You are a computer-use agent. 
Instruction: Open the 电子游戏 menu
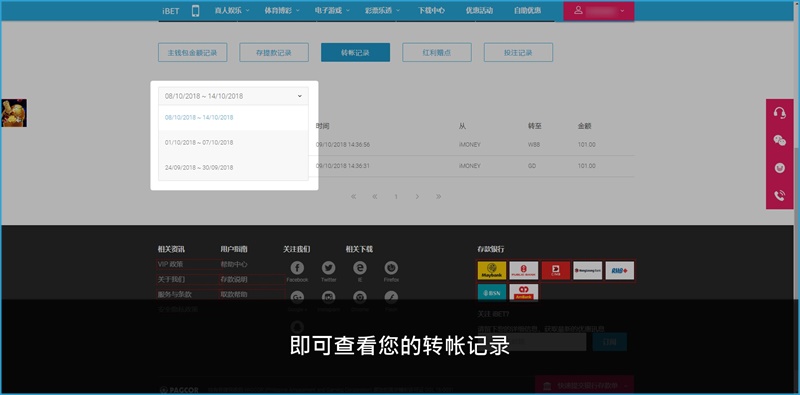point(332,10)
